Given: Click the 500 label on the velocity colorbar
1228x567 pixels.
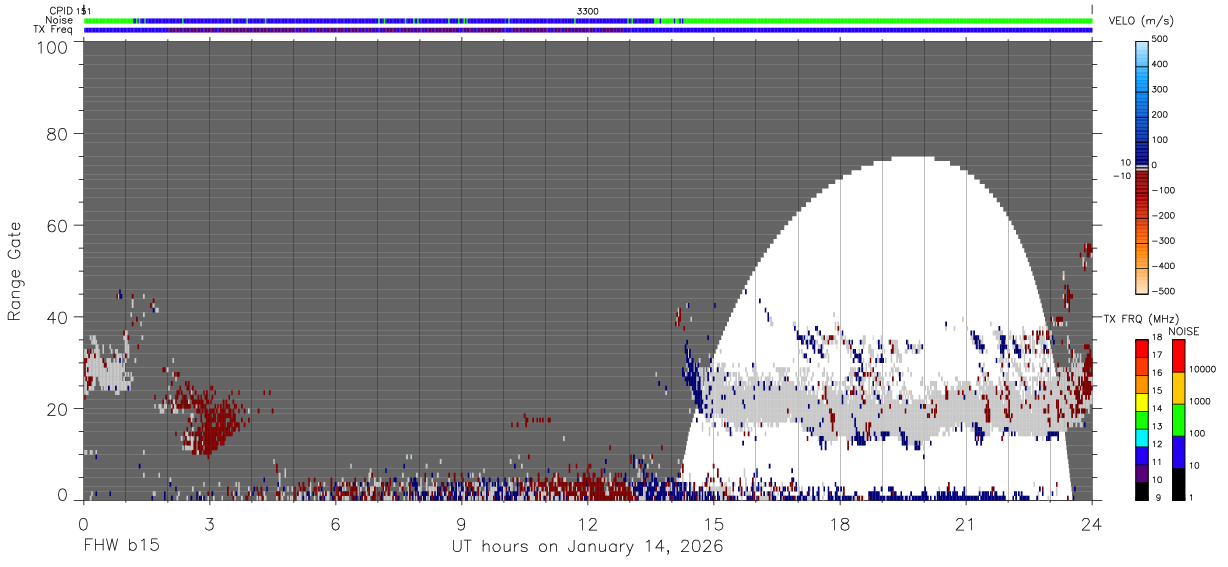Looking at the screenshot, I should pos(1161,40).
